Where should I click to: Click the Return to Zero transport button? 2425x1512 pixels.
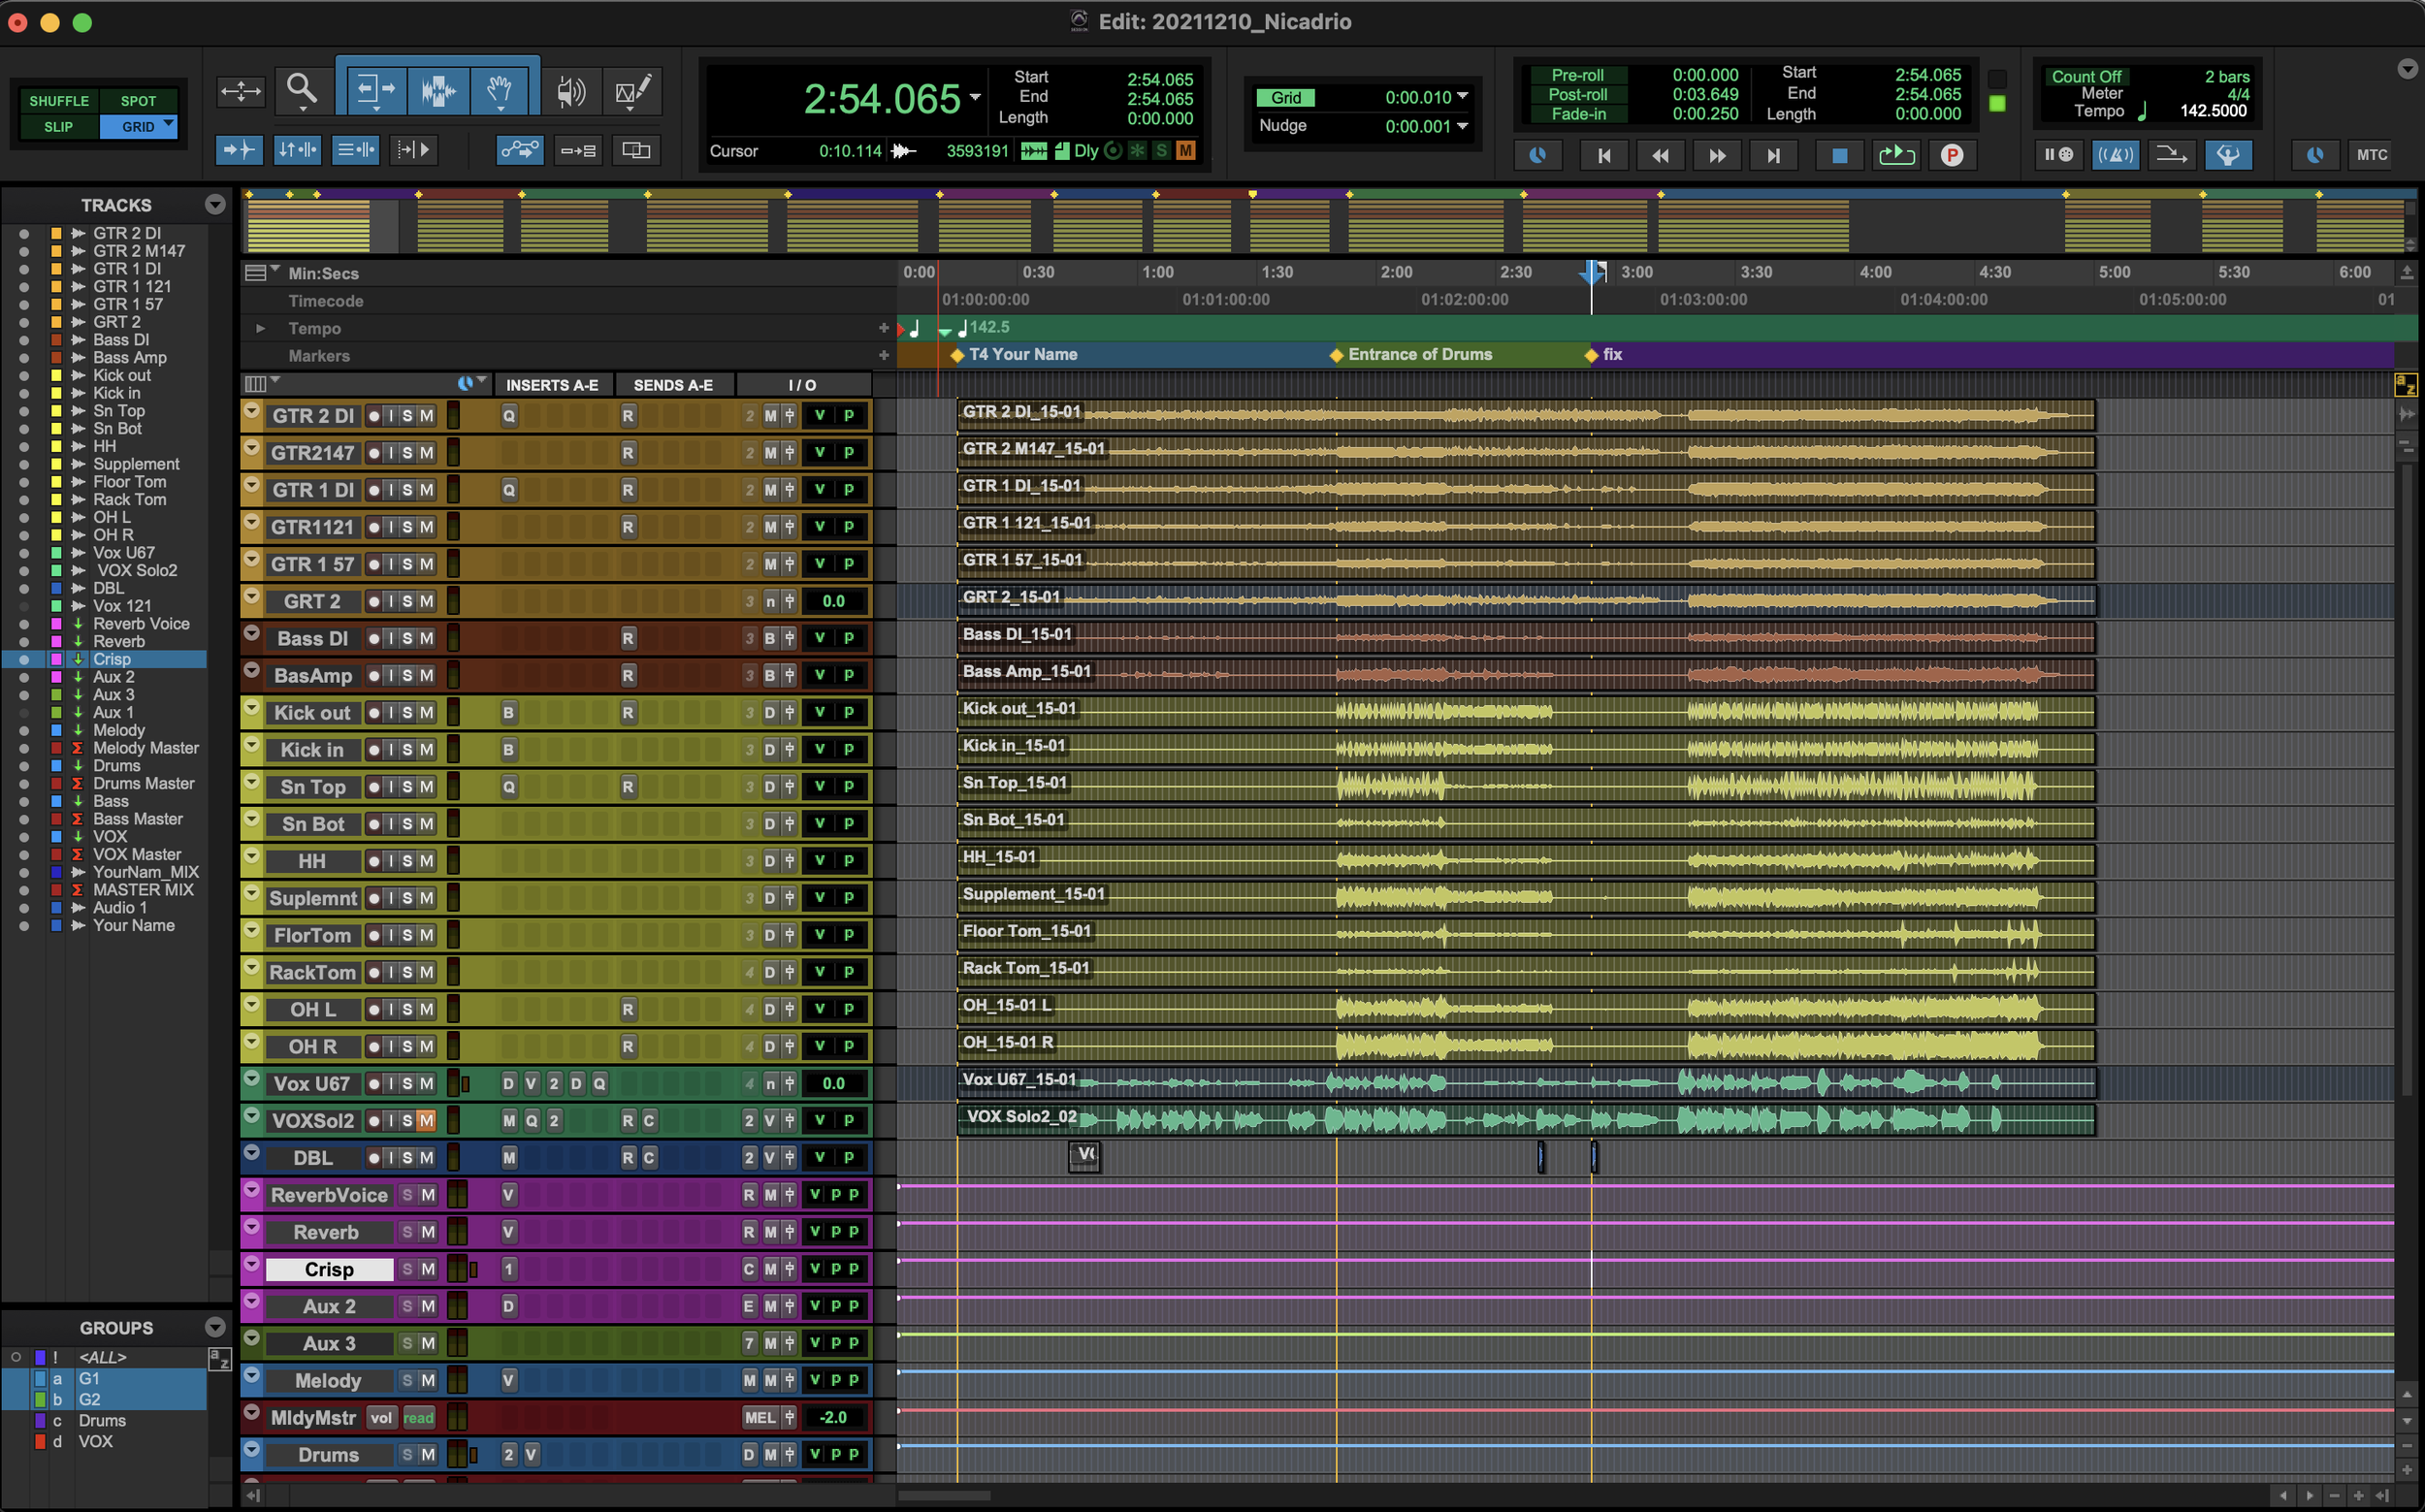[x=1604, y=155]
